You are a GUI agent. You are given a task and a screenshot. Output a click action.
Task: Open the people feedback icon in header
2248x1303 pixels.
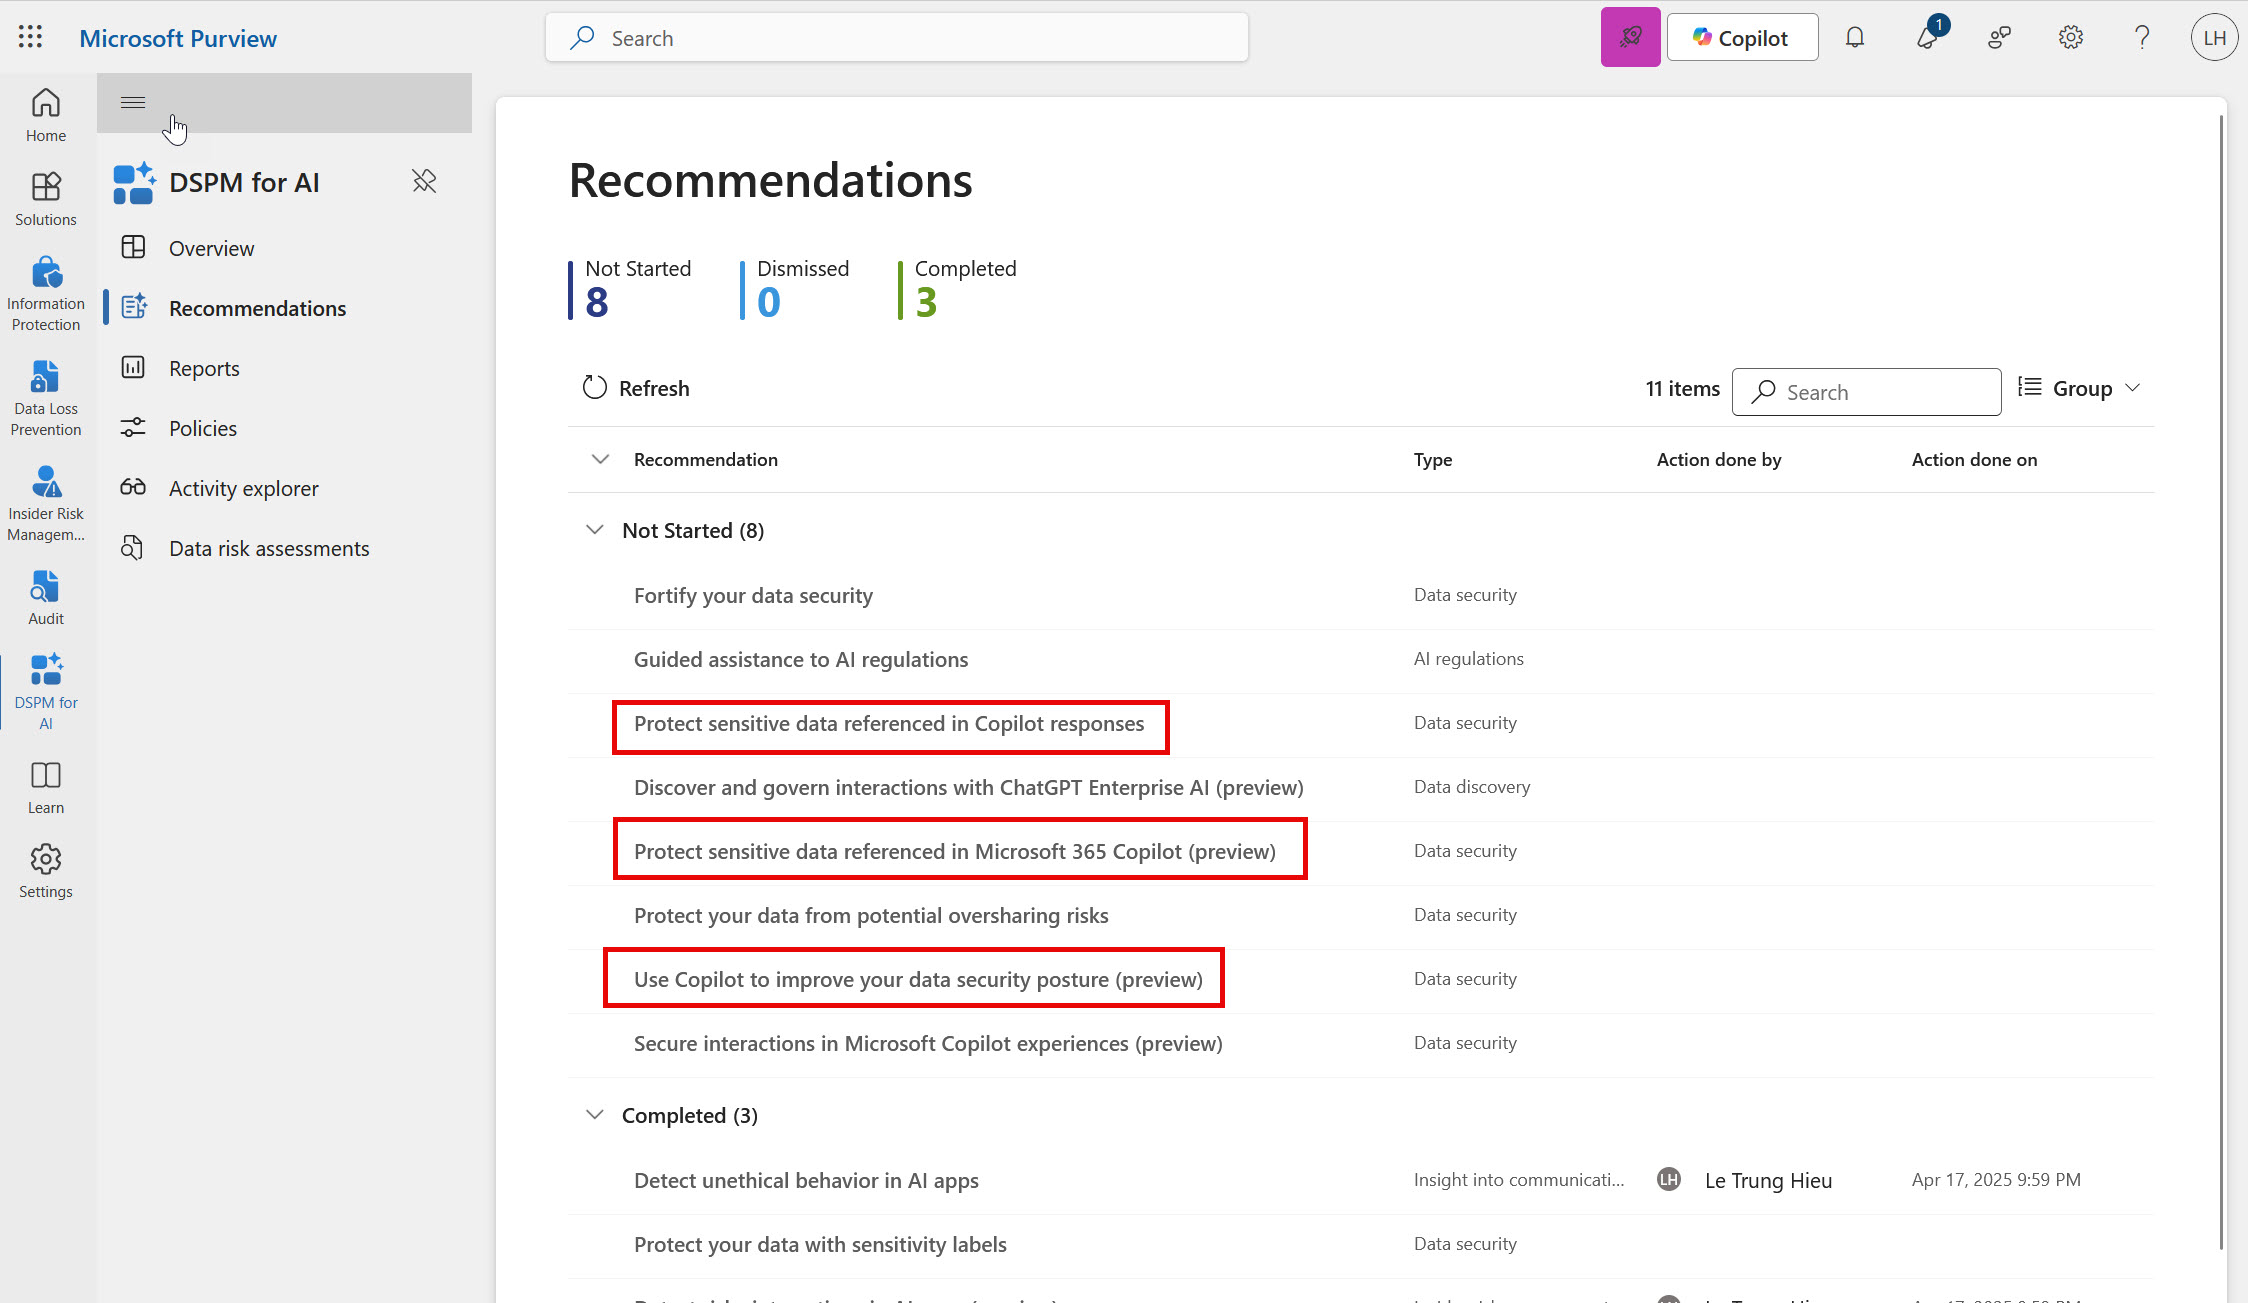click(1999, 37)
